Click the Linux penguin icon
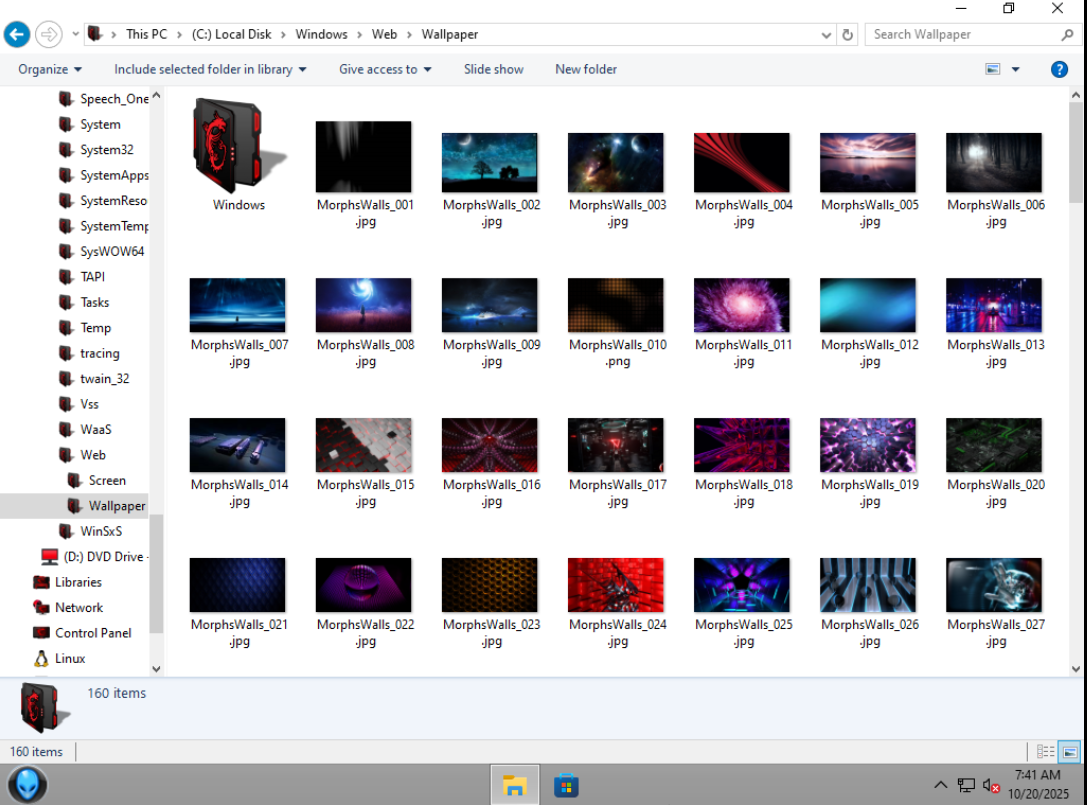The height and width of the screenshot is (805, 1087). click(42, 659)
